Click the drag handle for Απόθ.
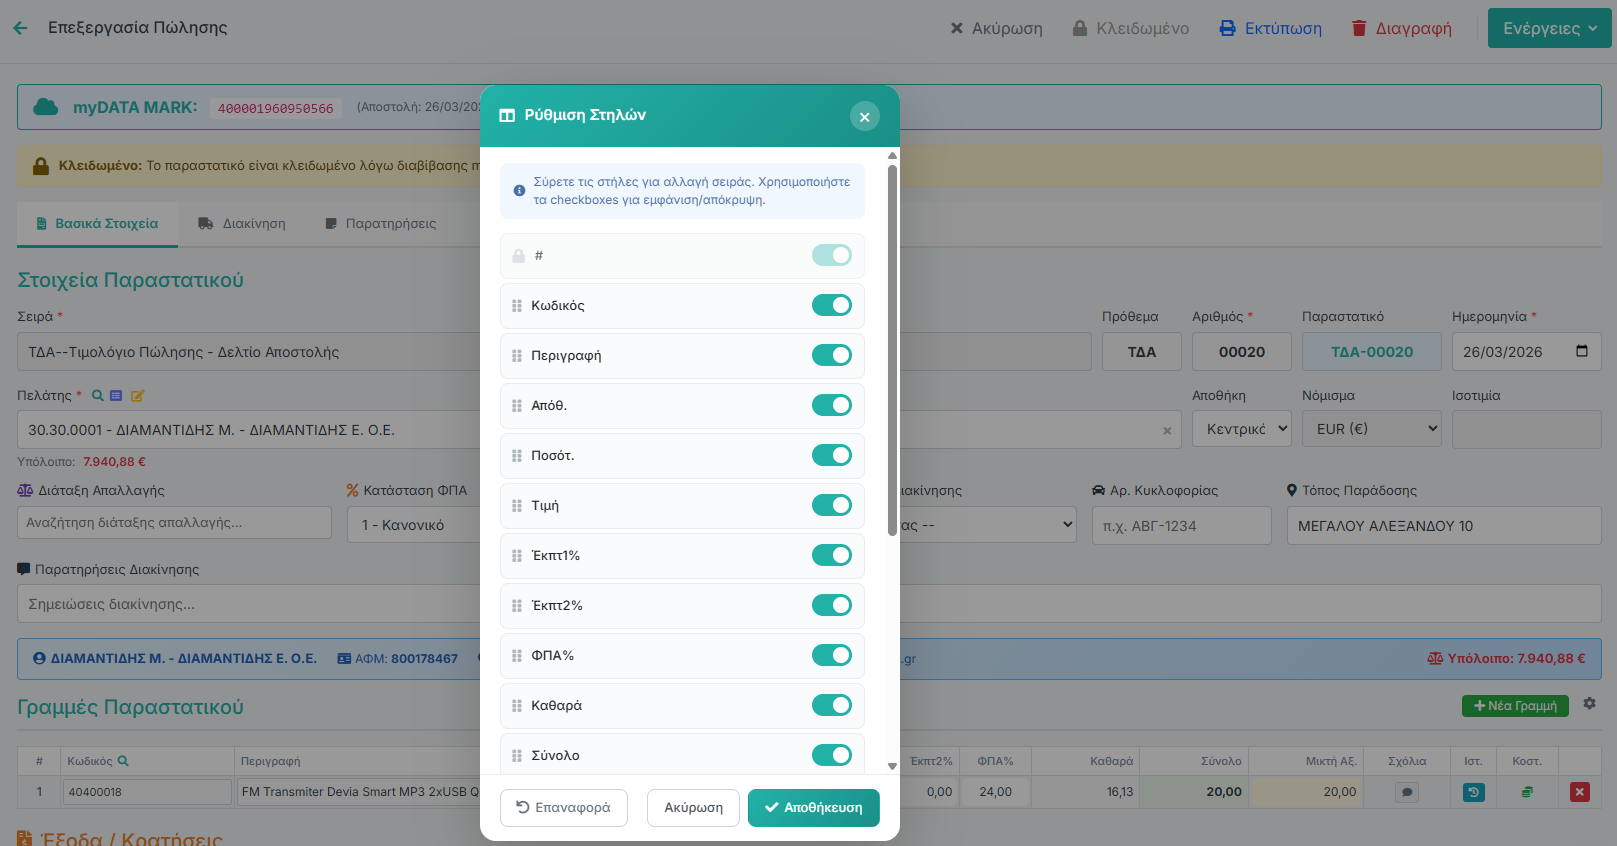 [x=517, y=406]
